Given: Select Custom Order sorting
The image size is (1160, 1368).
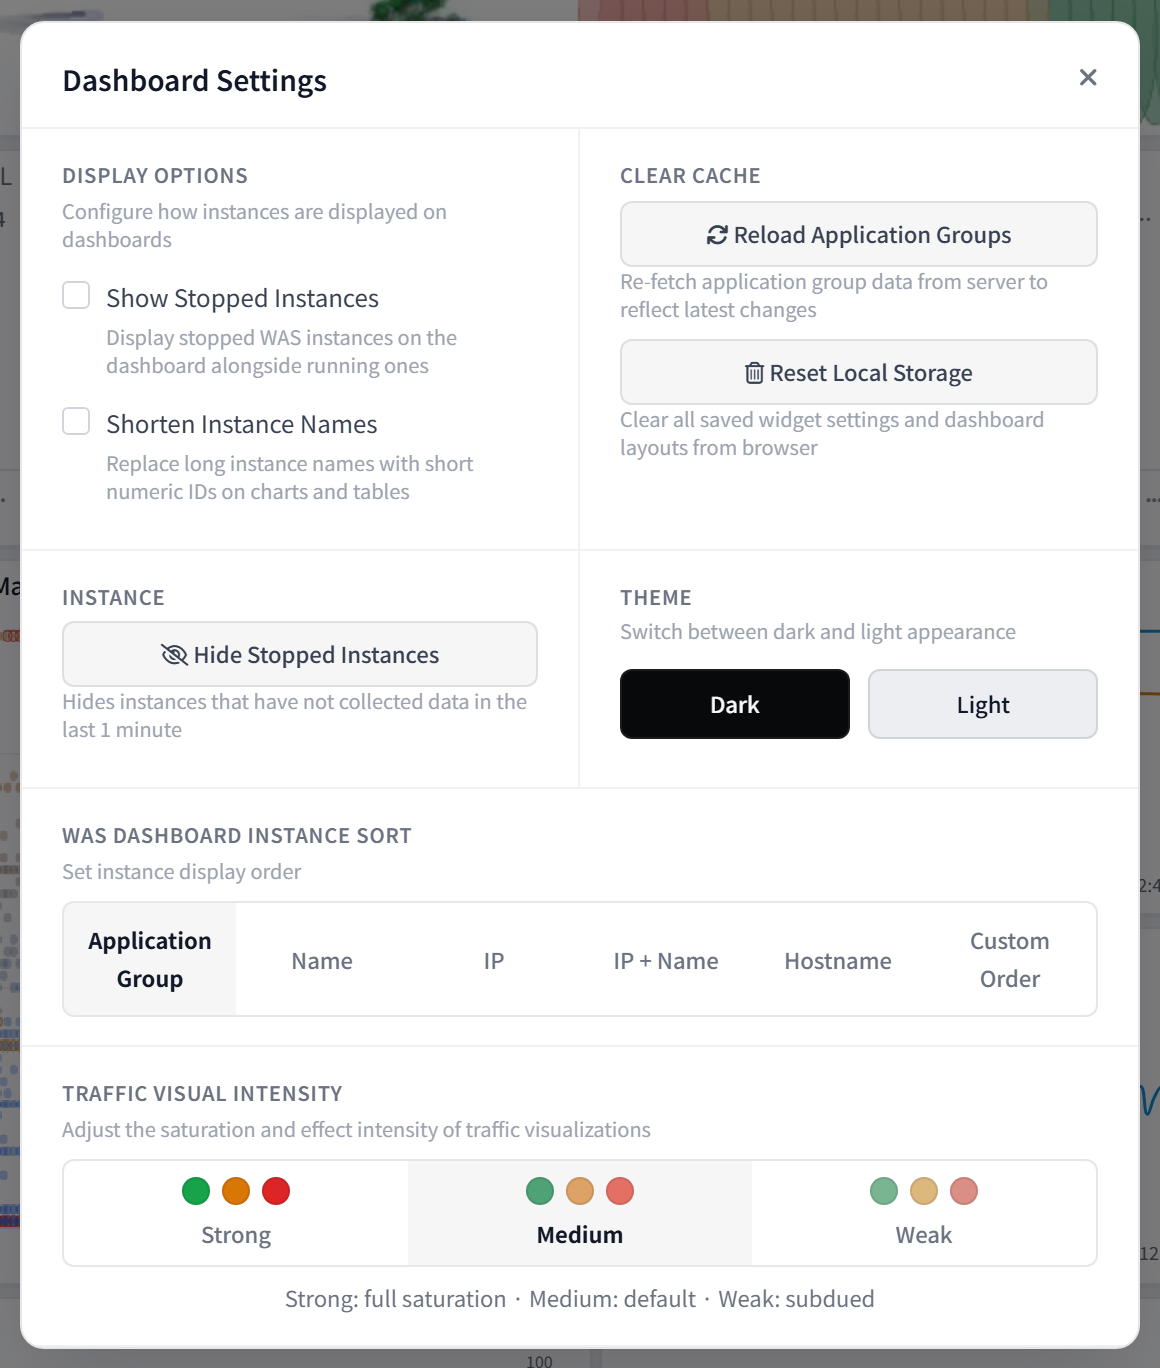Looking at the screenshot, I should pyautogui.click(x=1010, y=959).
